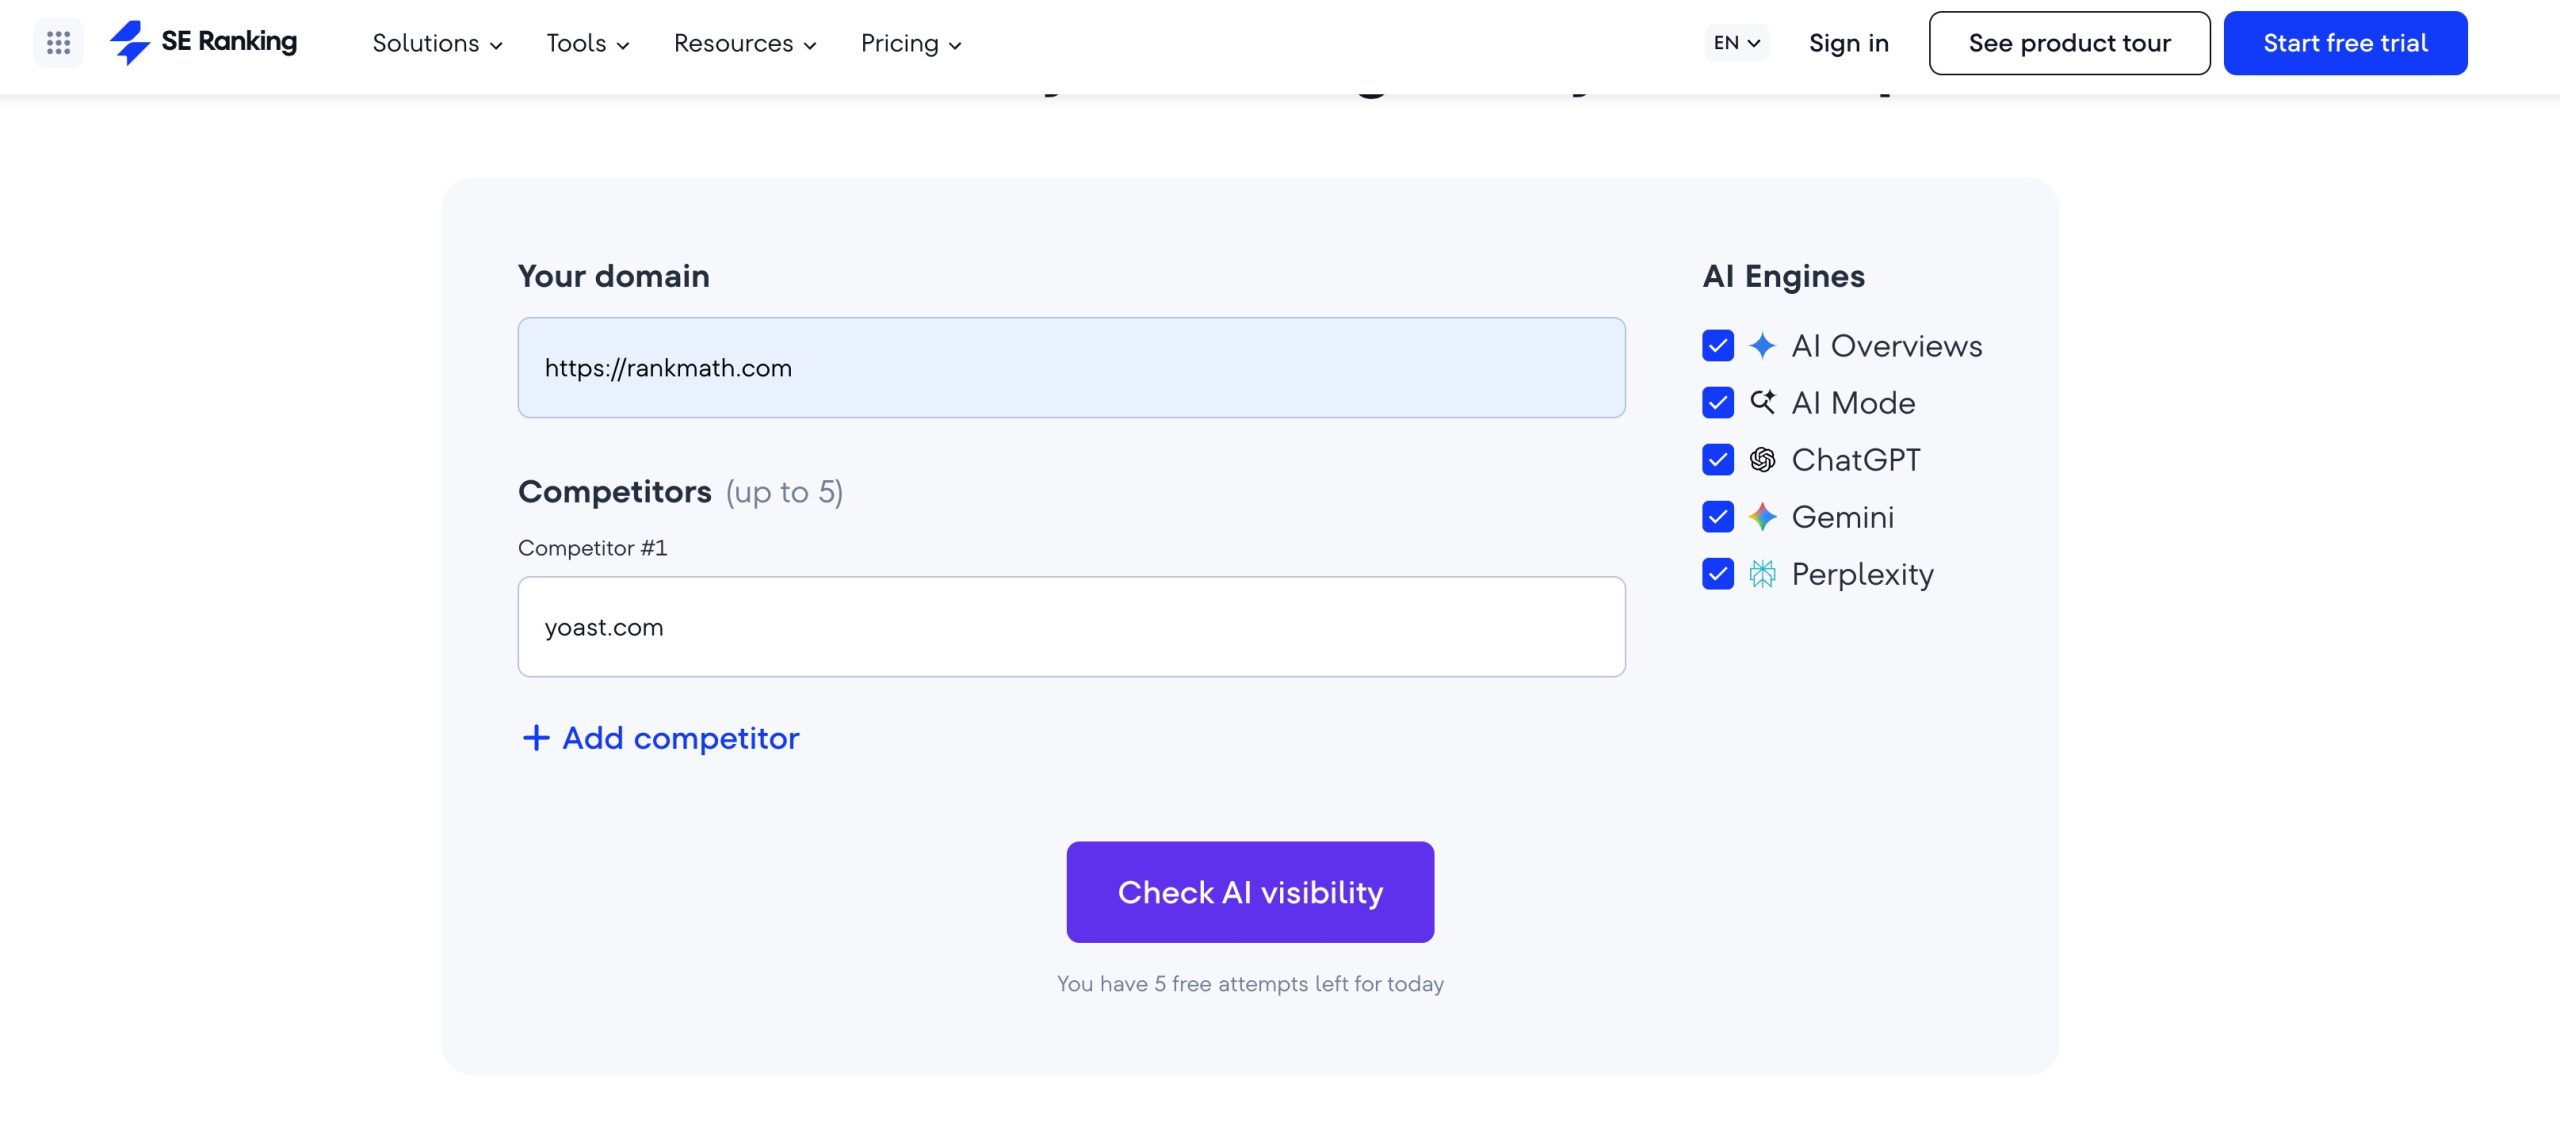Click the 'Your domain' heading
This screenshot has width=2560, height=1122.
(x=613, y=276)
